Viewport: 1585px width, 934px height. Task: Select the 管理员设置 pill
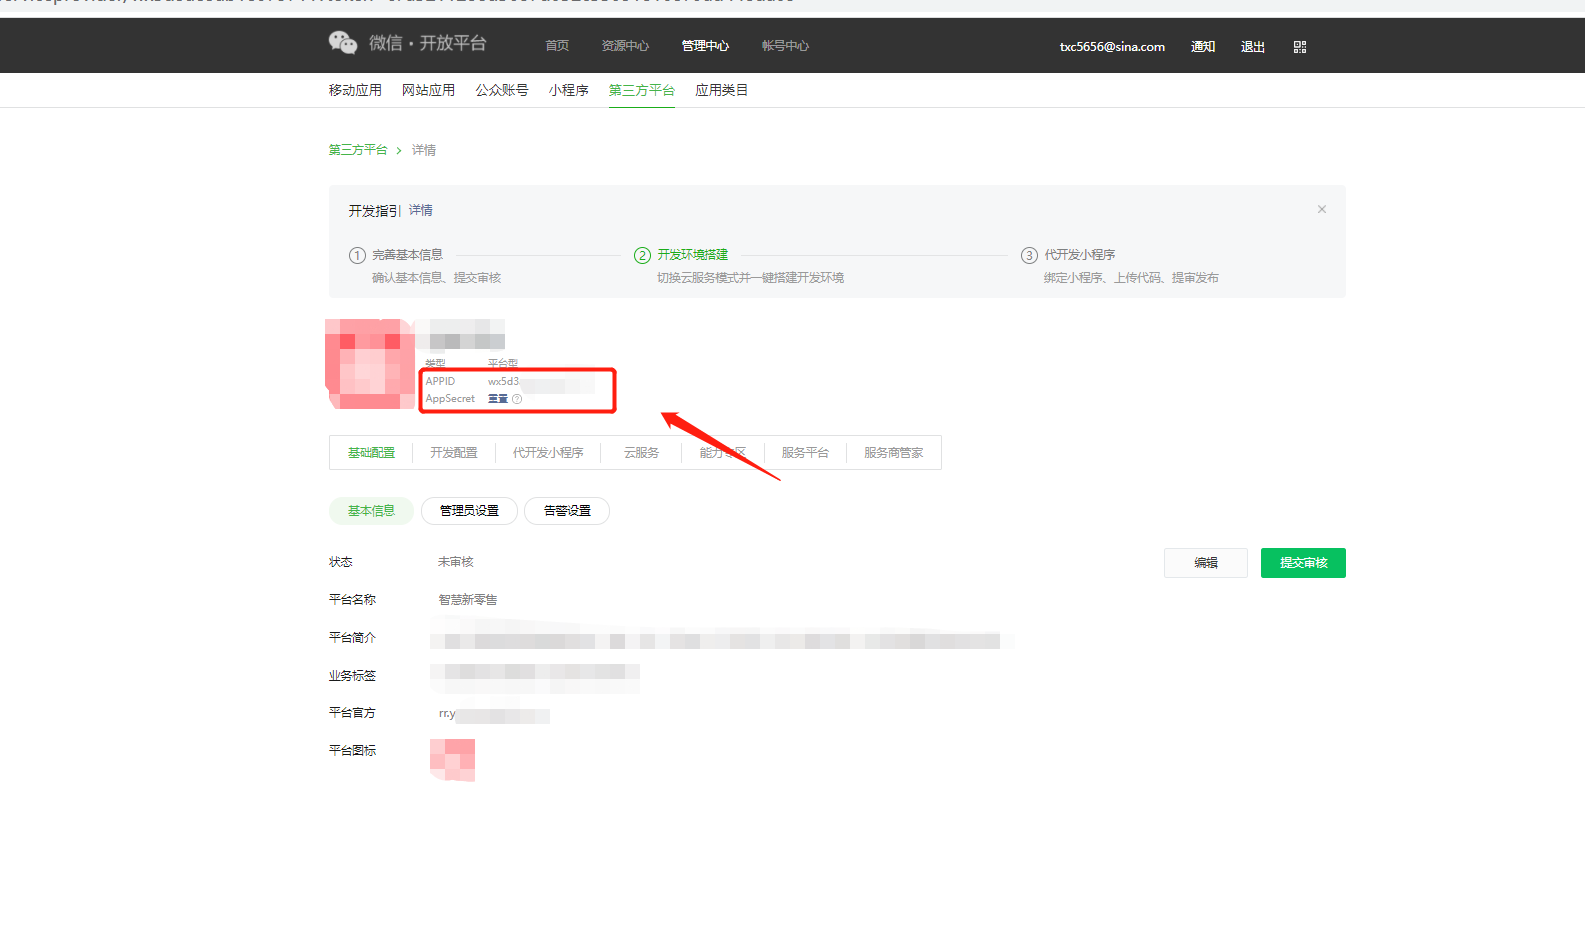coord(469,511)
